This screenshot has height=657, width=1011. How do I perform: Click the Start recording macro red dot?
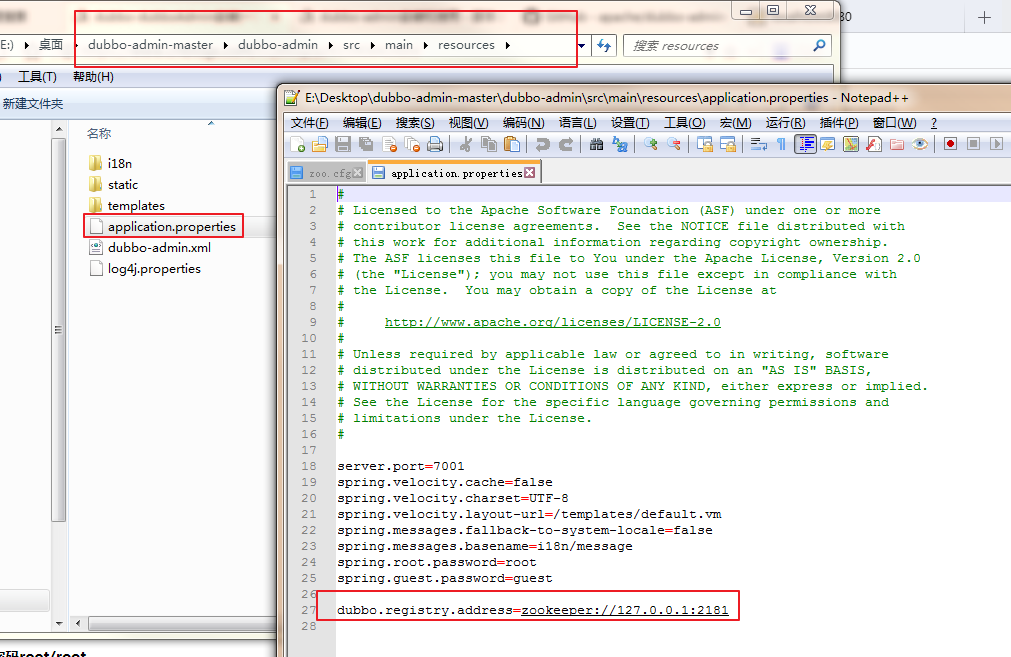(x=950, y=144)
